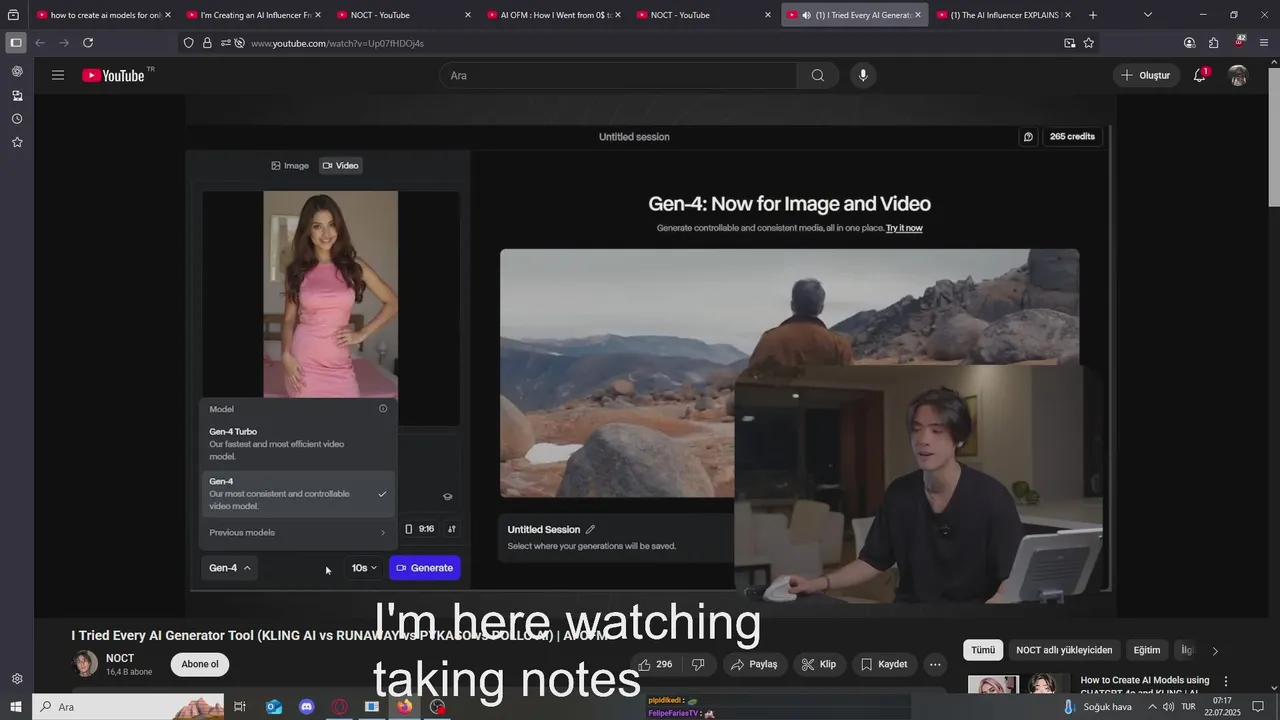This screenshot has height=720, width=1280.
Task: Open Task View on the taskbar
Action: (x=240, y=707)
